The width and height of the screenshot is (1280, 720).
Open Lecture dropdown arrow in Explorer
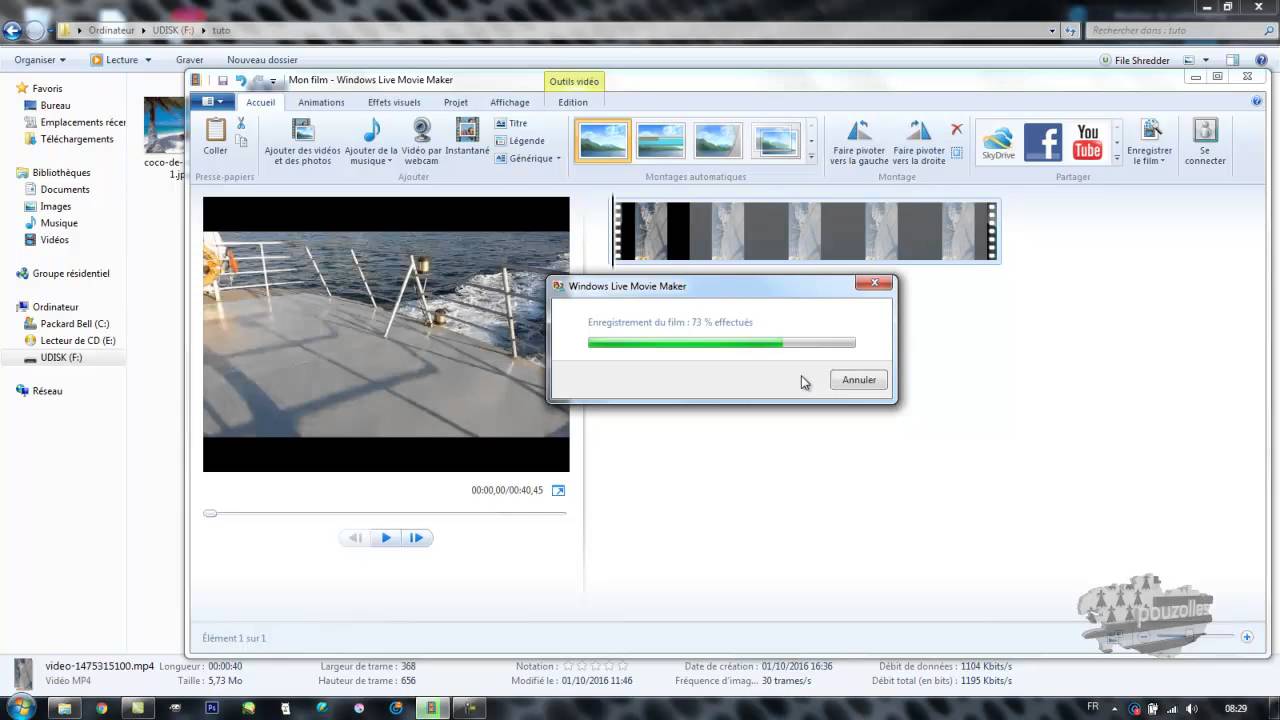click(x=148, y=60)
